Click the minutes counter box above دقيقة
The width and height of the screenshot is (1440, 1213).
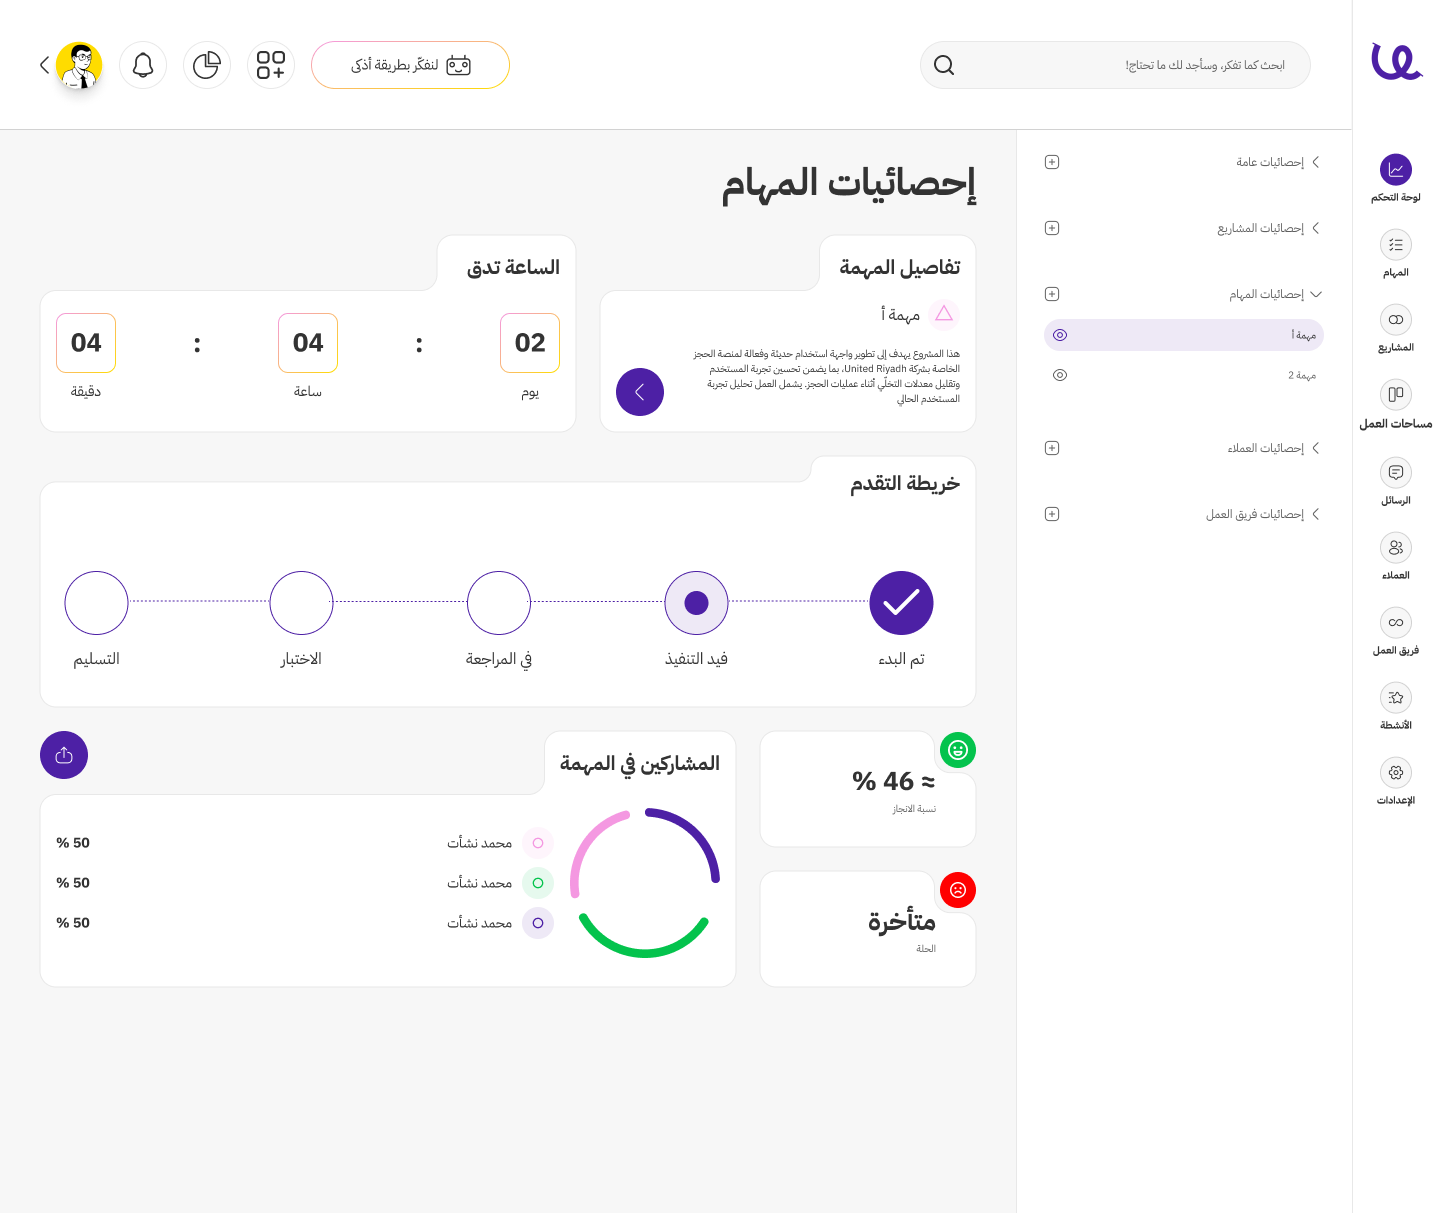click(86, 343)
